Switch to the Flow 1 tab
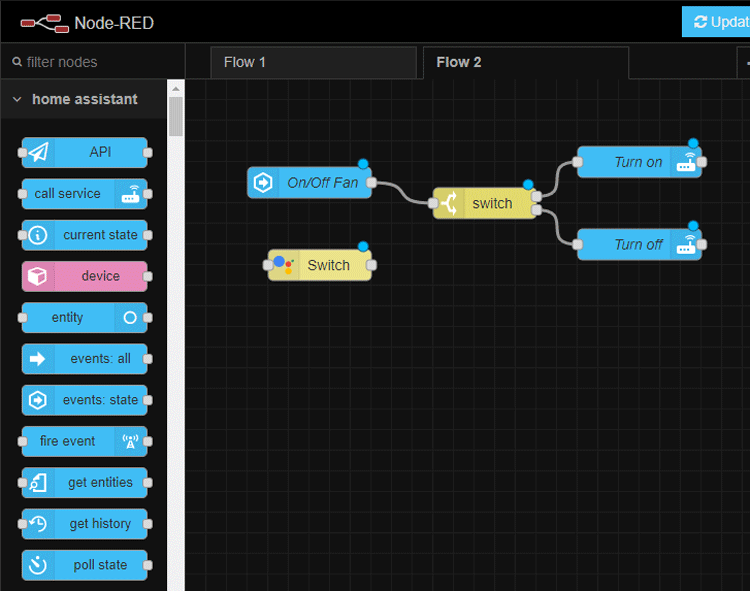750x591 pixels. (x=245, y=62)
